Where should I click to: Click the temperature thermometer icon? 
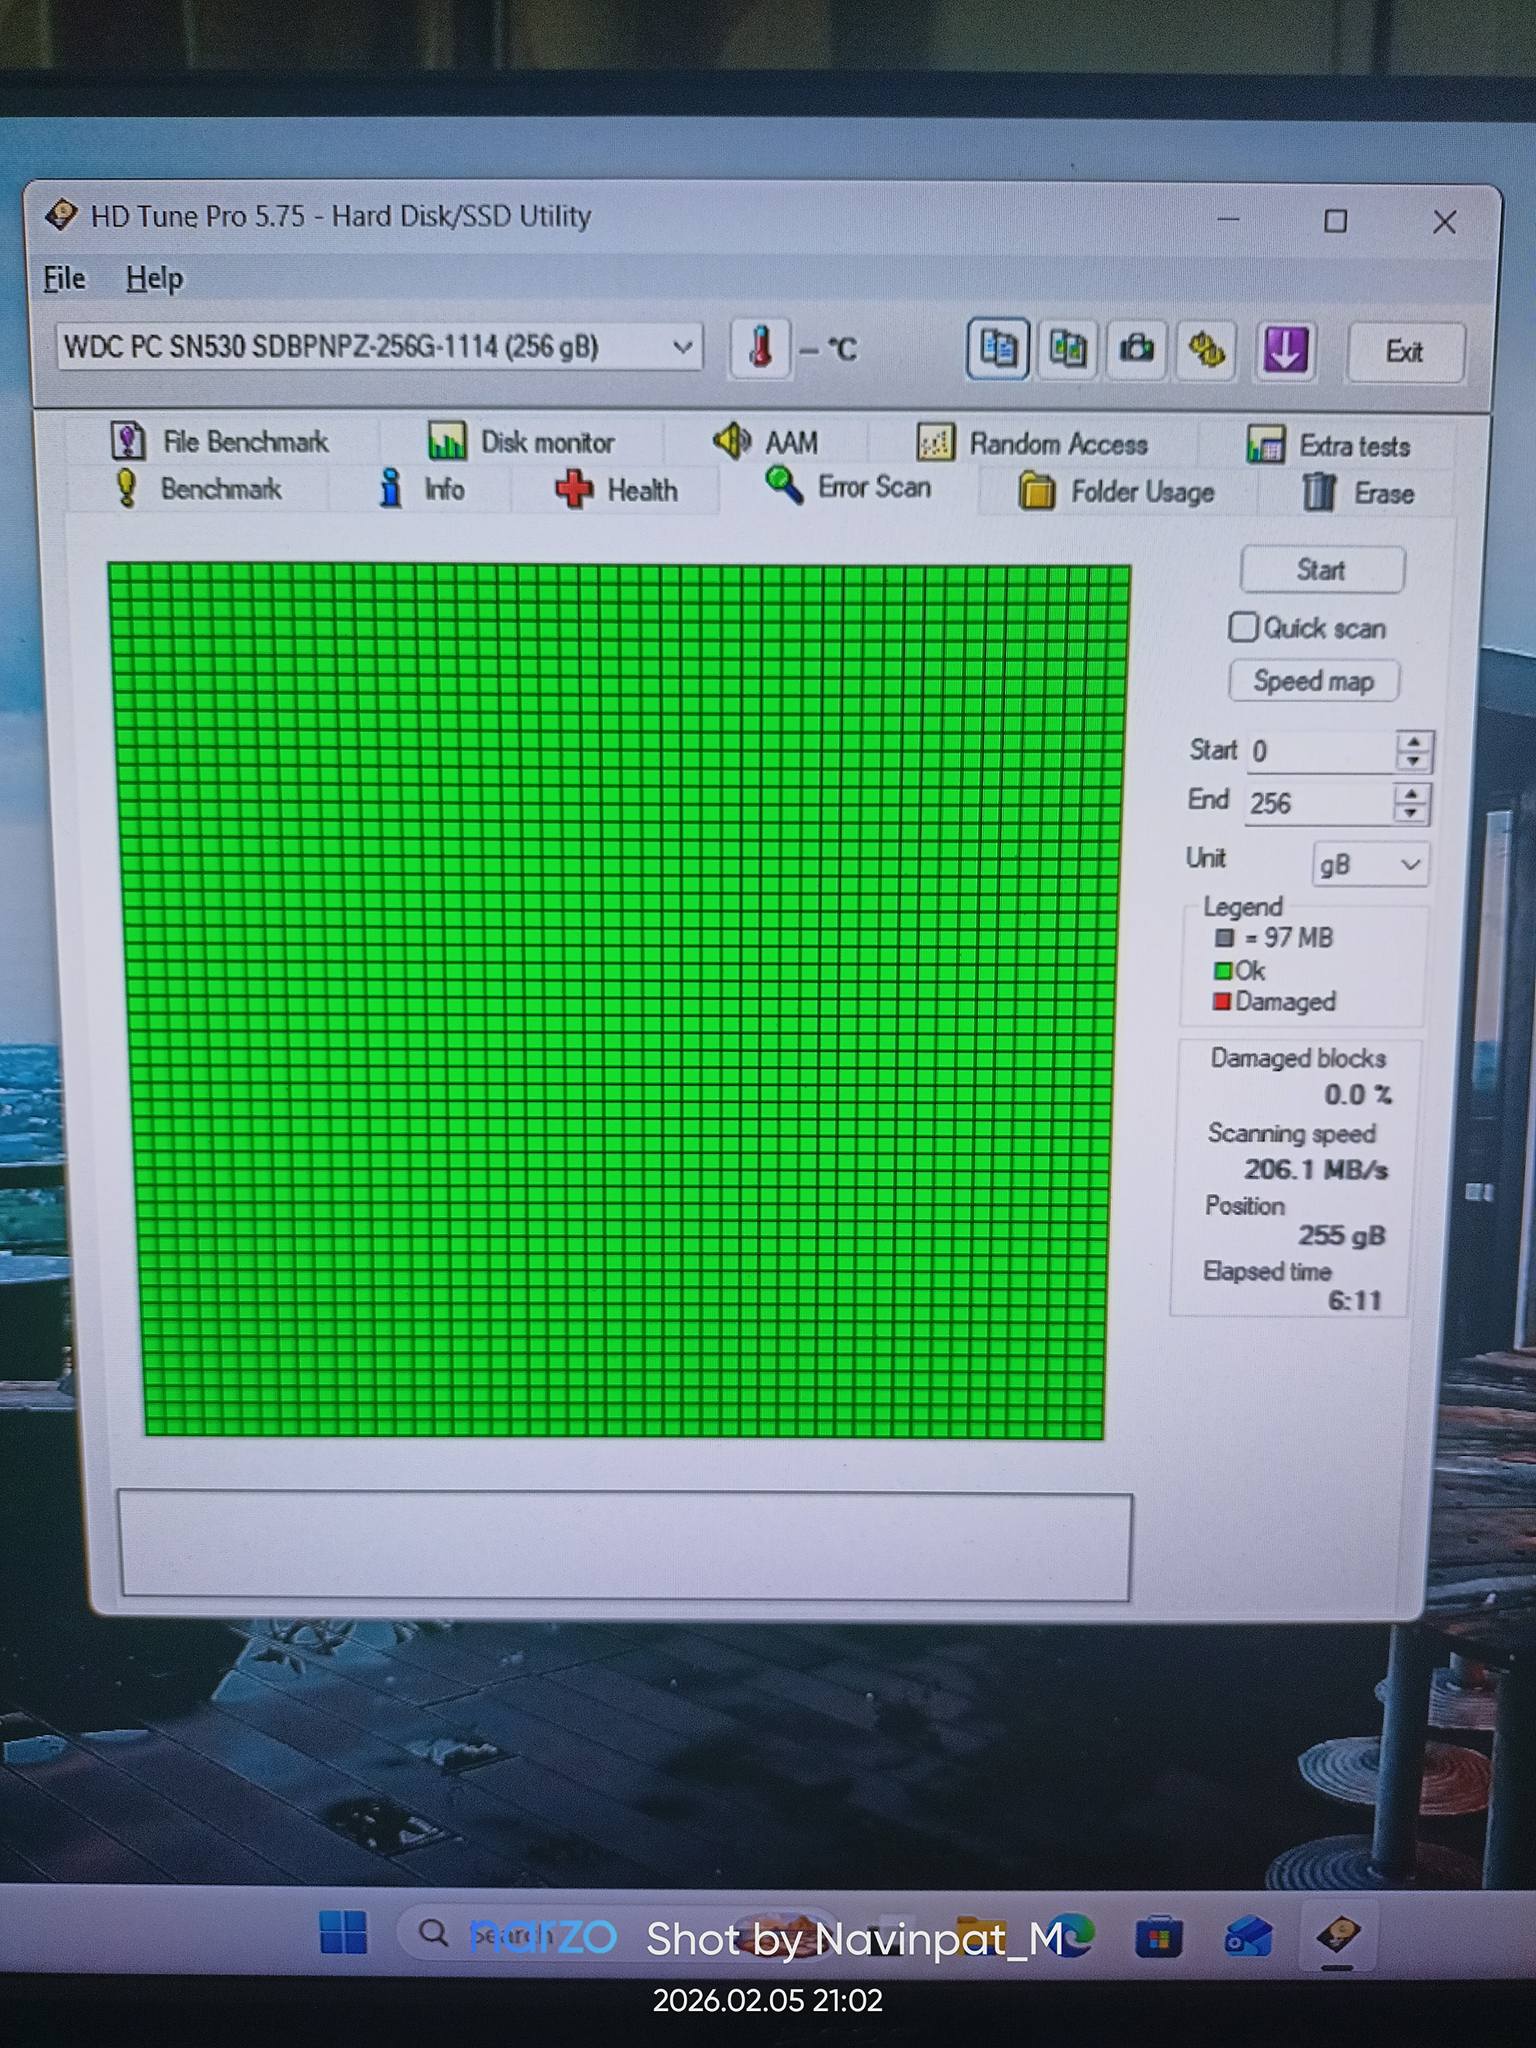pos(760,349)
